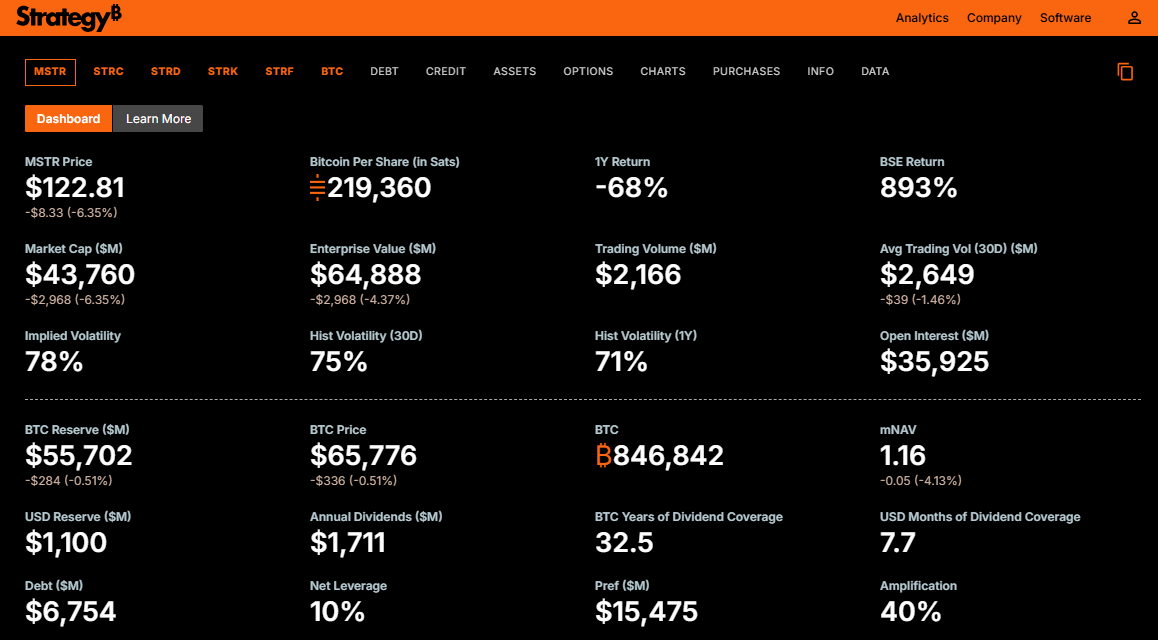
Task: Click the Strategy logo in header
Action: pos(69,18)
